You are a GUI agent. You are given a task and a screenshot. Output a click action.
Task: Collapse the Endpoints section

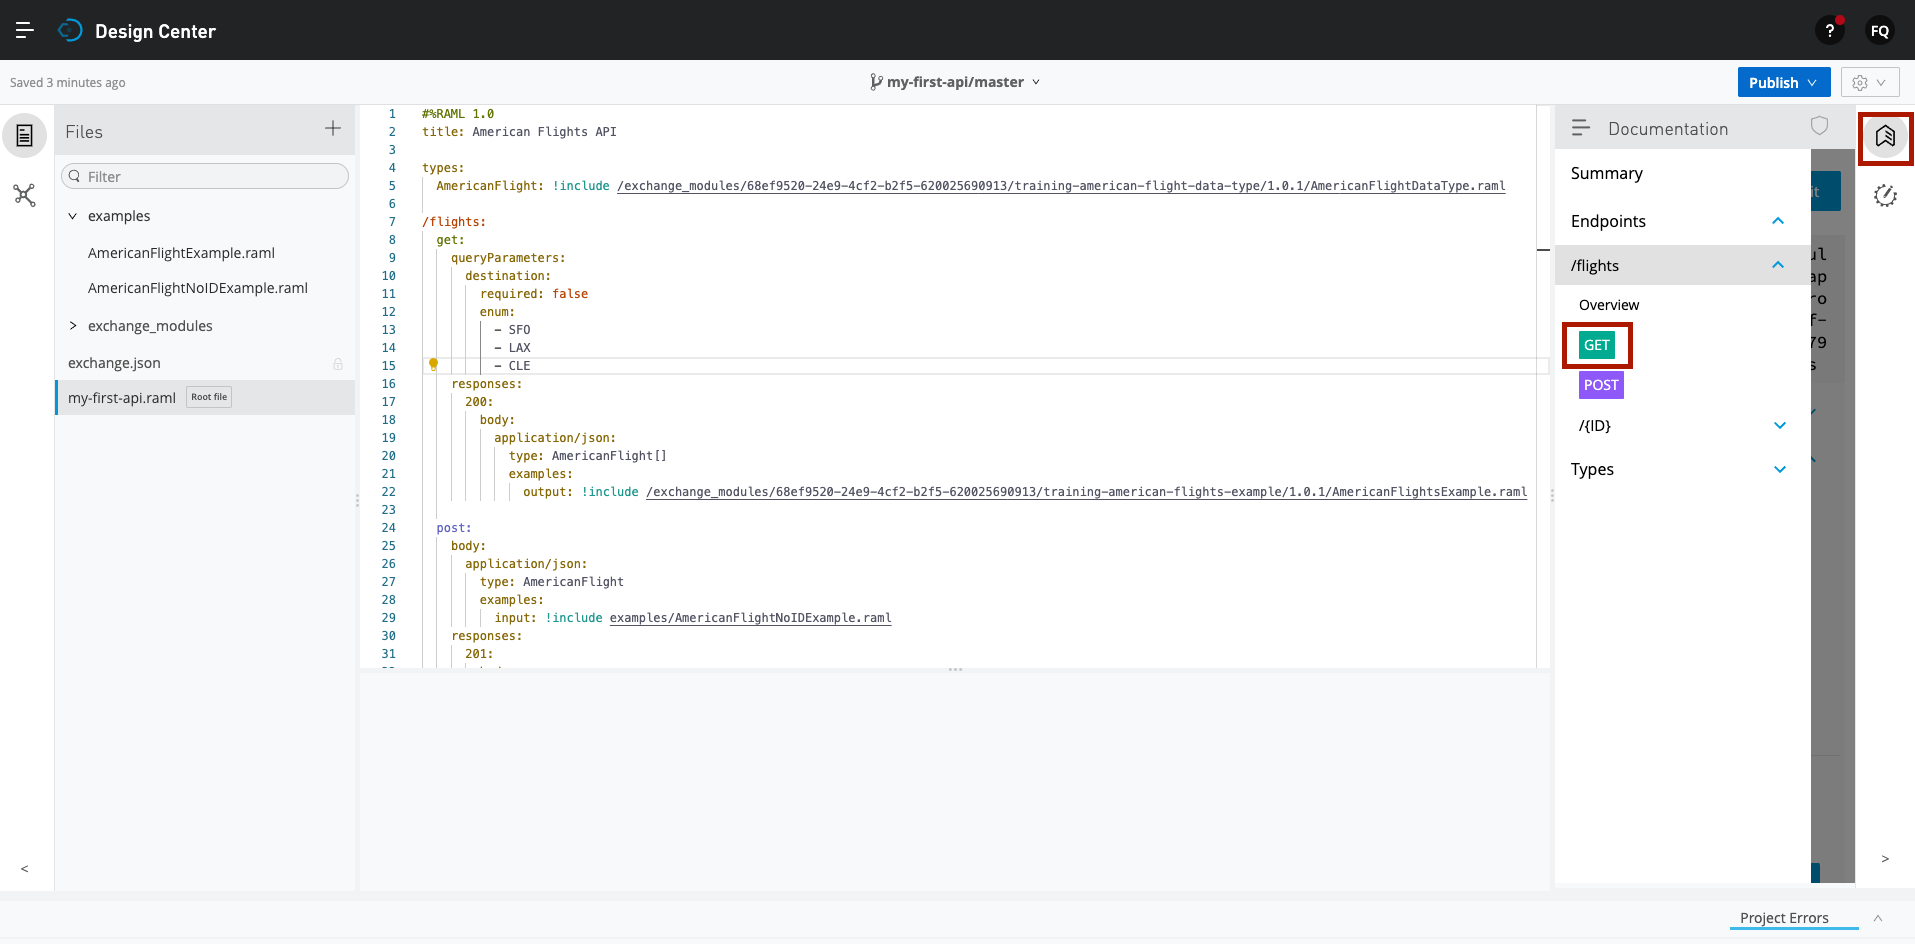click(1777, 221)
